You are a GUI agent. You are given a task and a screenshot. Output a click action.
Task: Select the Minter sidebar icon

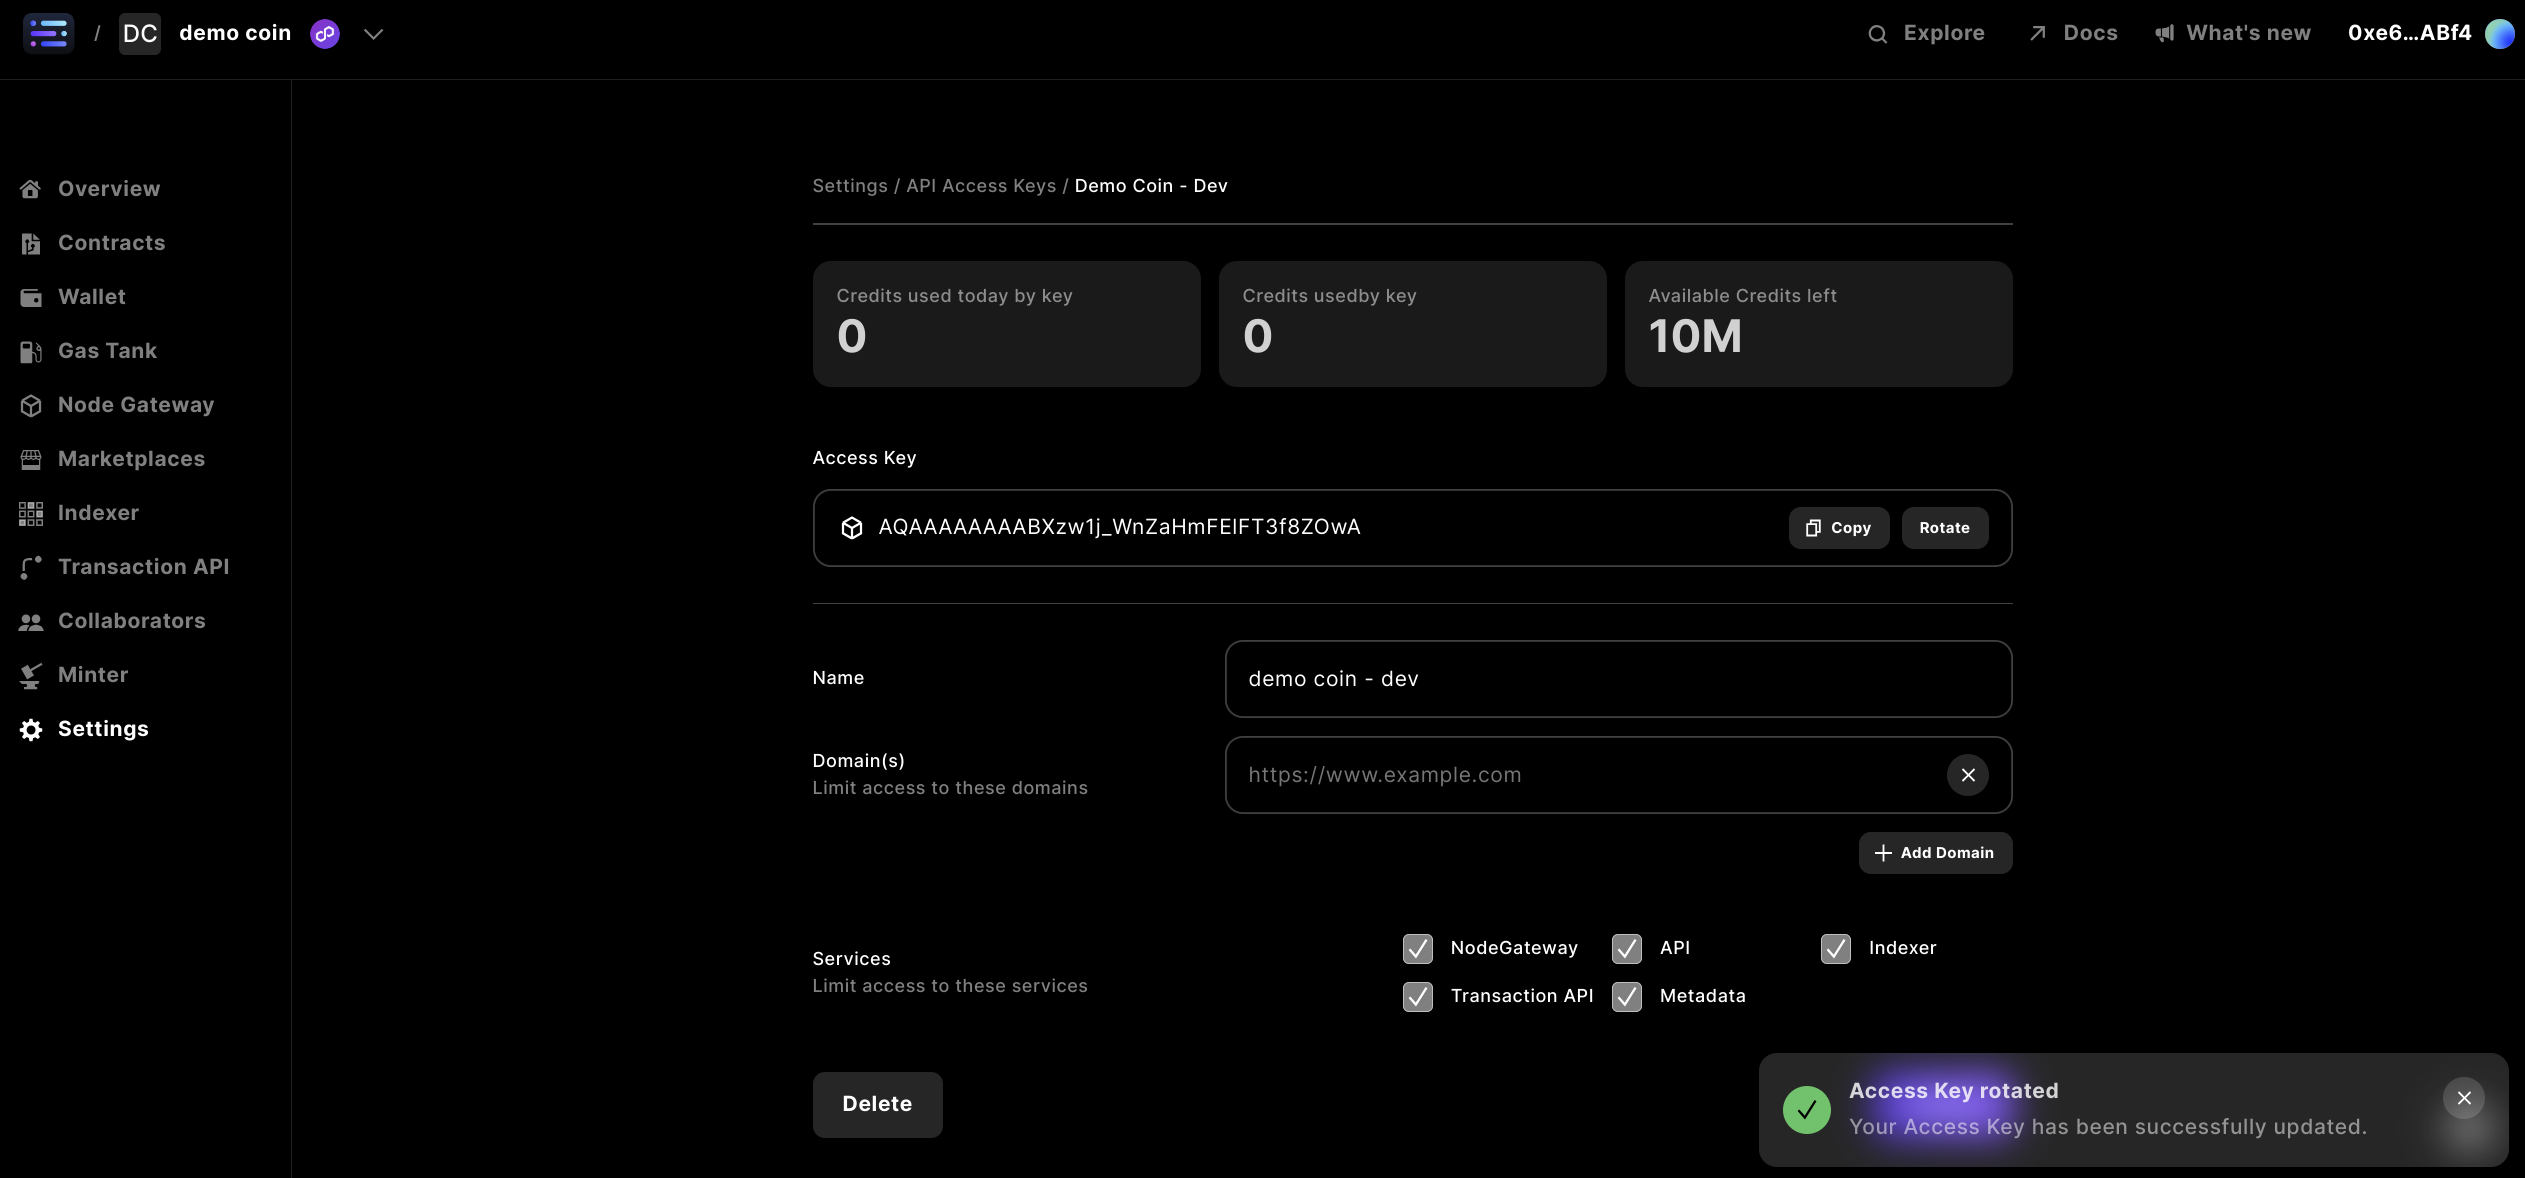point(31,675)
